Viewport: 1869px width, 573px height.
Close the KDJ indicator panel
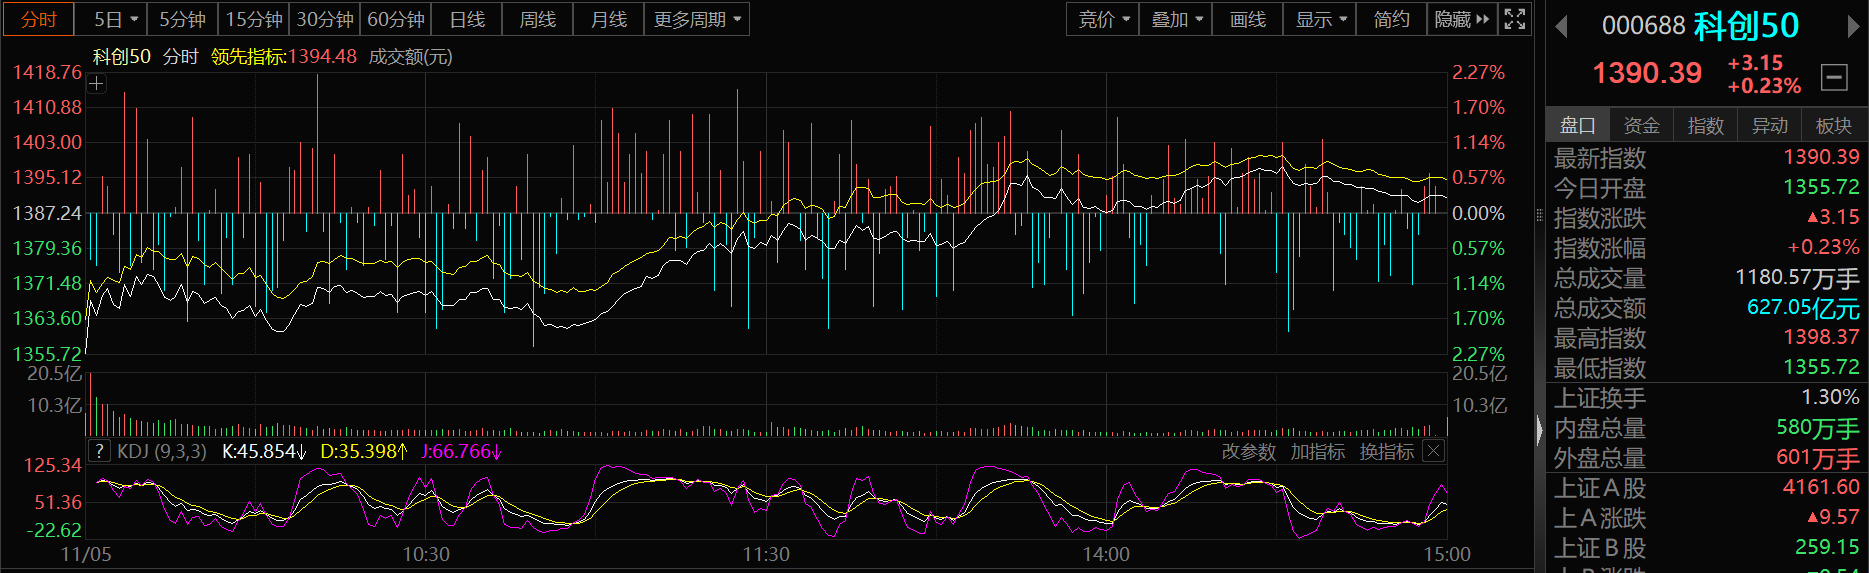point(1433,451)
